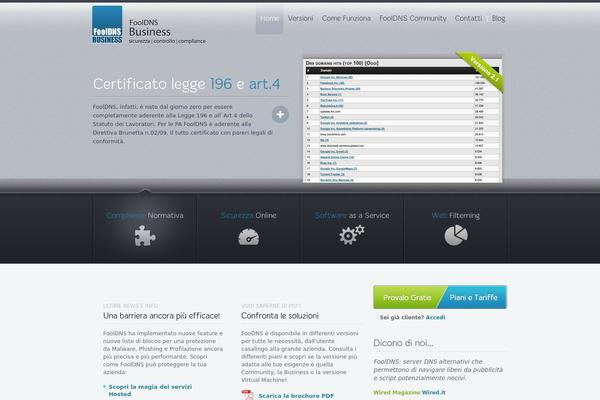The height and width of the screenshot is (400, 600).
Task: Click the puzzle piece icon under Compliance Normativa
Action: pyautogui.click(x=145, y=235)
